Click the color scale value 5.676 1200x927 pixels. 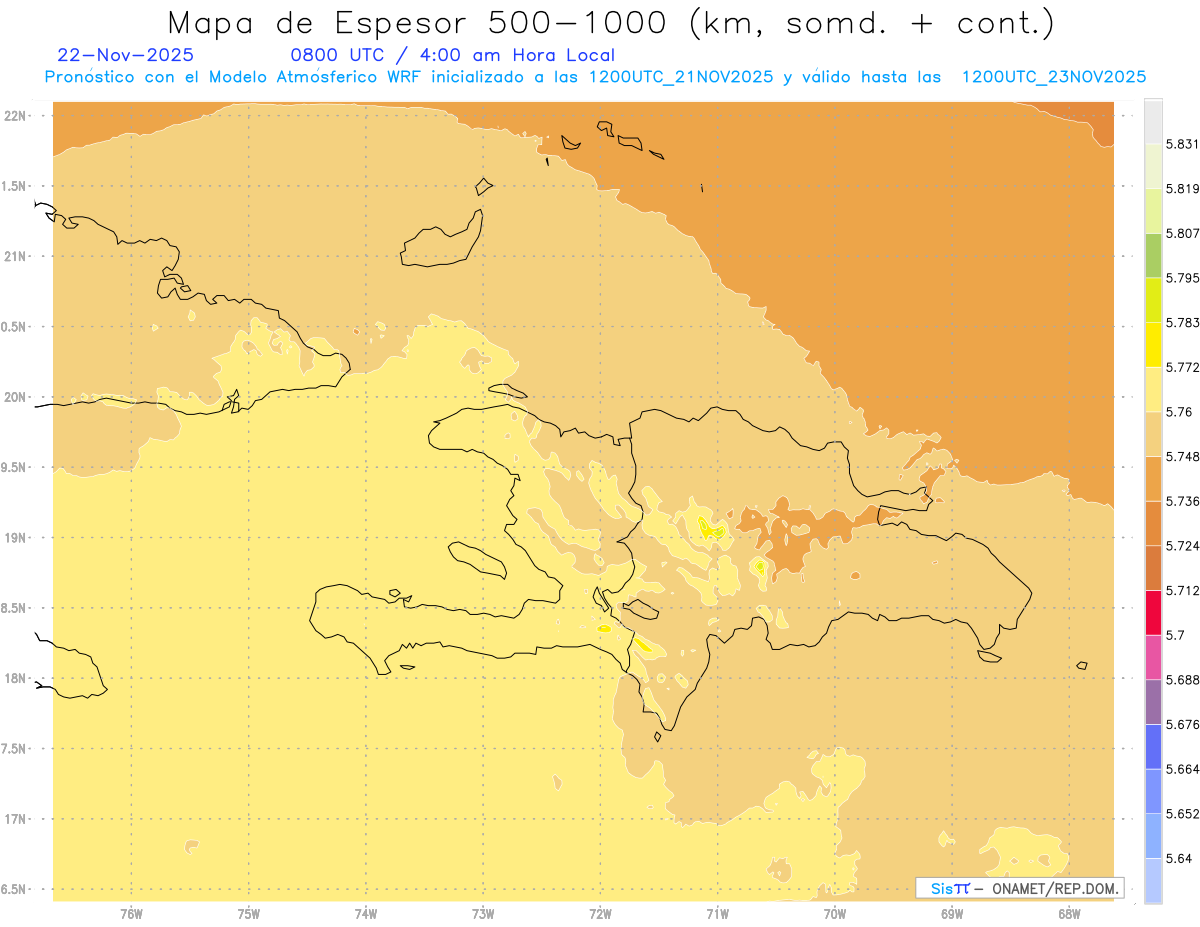1182,725
